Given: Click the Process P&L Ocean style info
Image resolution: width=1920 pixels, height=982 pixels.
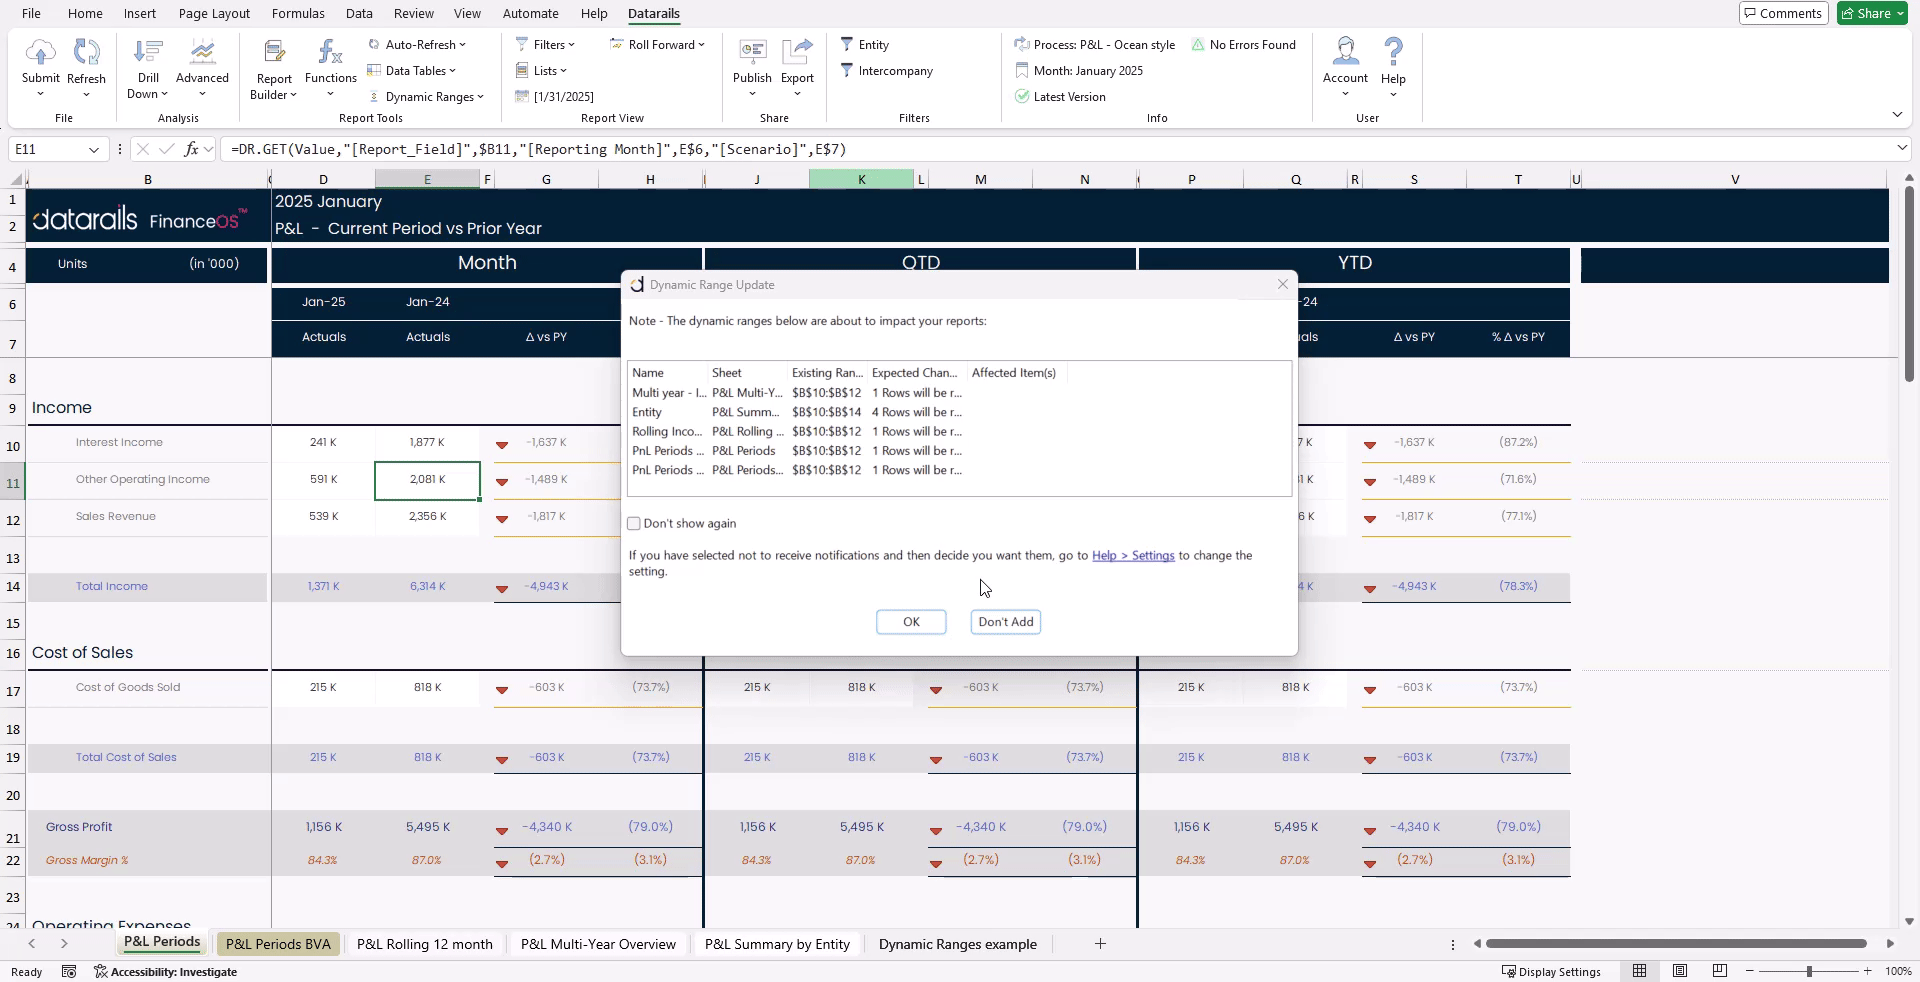Looking at the screenshot, I should click(1095, 45).
